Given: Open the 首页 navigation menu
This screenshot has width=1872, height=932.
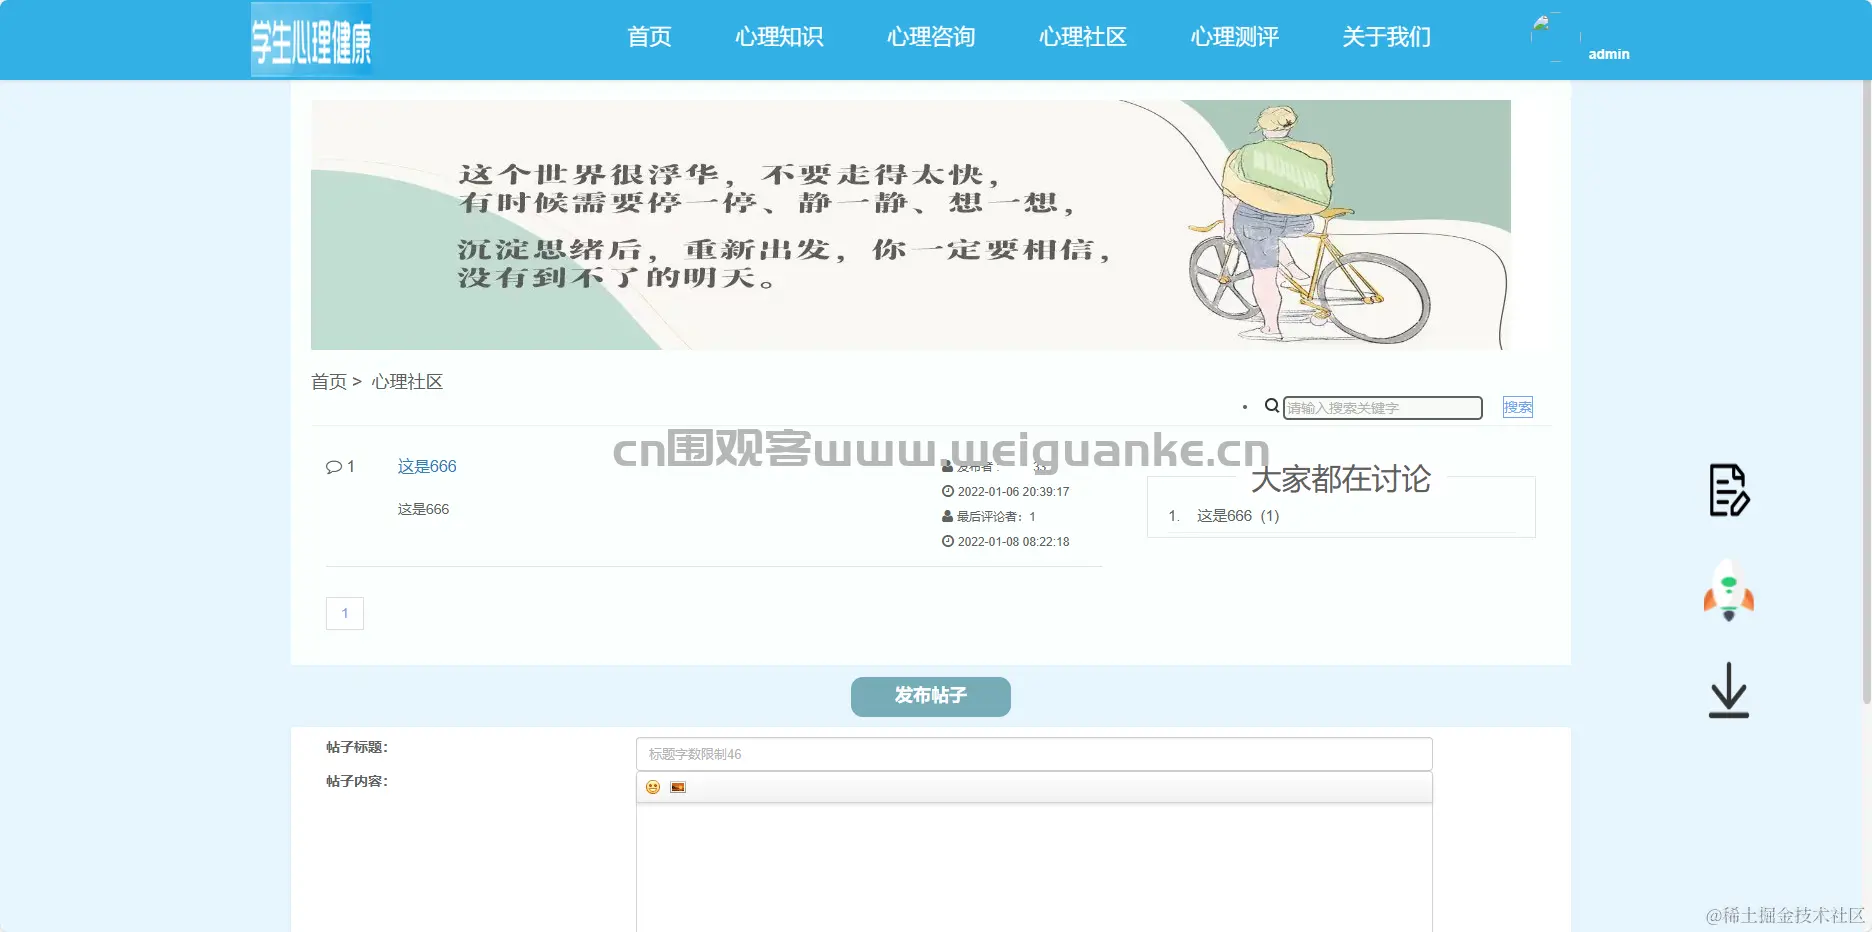Looking at the screenshot, I should [x=649, y=37].
